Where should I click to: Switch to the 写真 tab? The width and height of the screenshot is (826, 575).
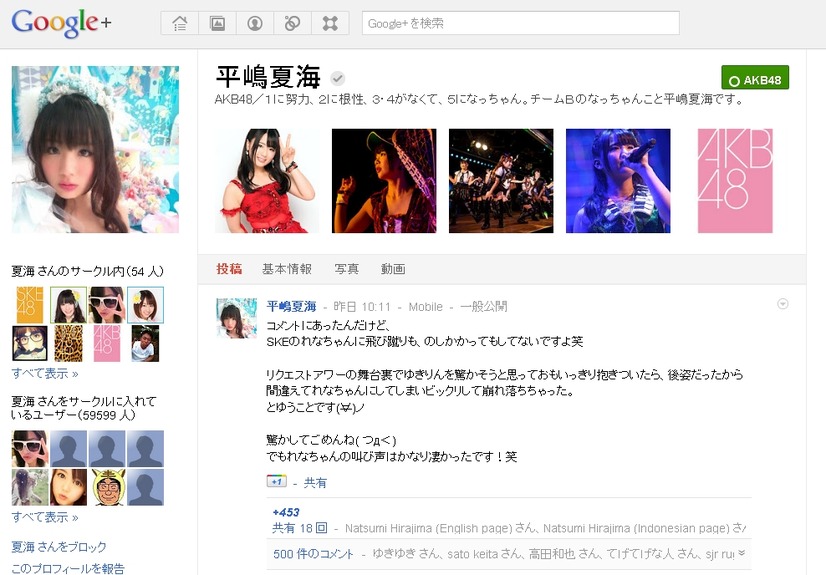(x=347, y=269)
